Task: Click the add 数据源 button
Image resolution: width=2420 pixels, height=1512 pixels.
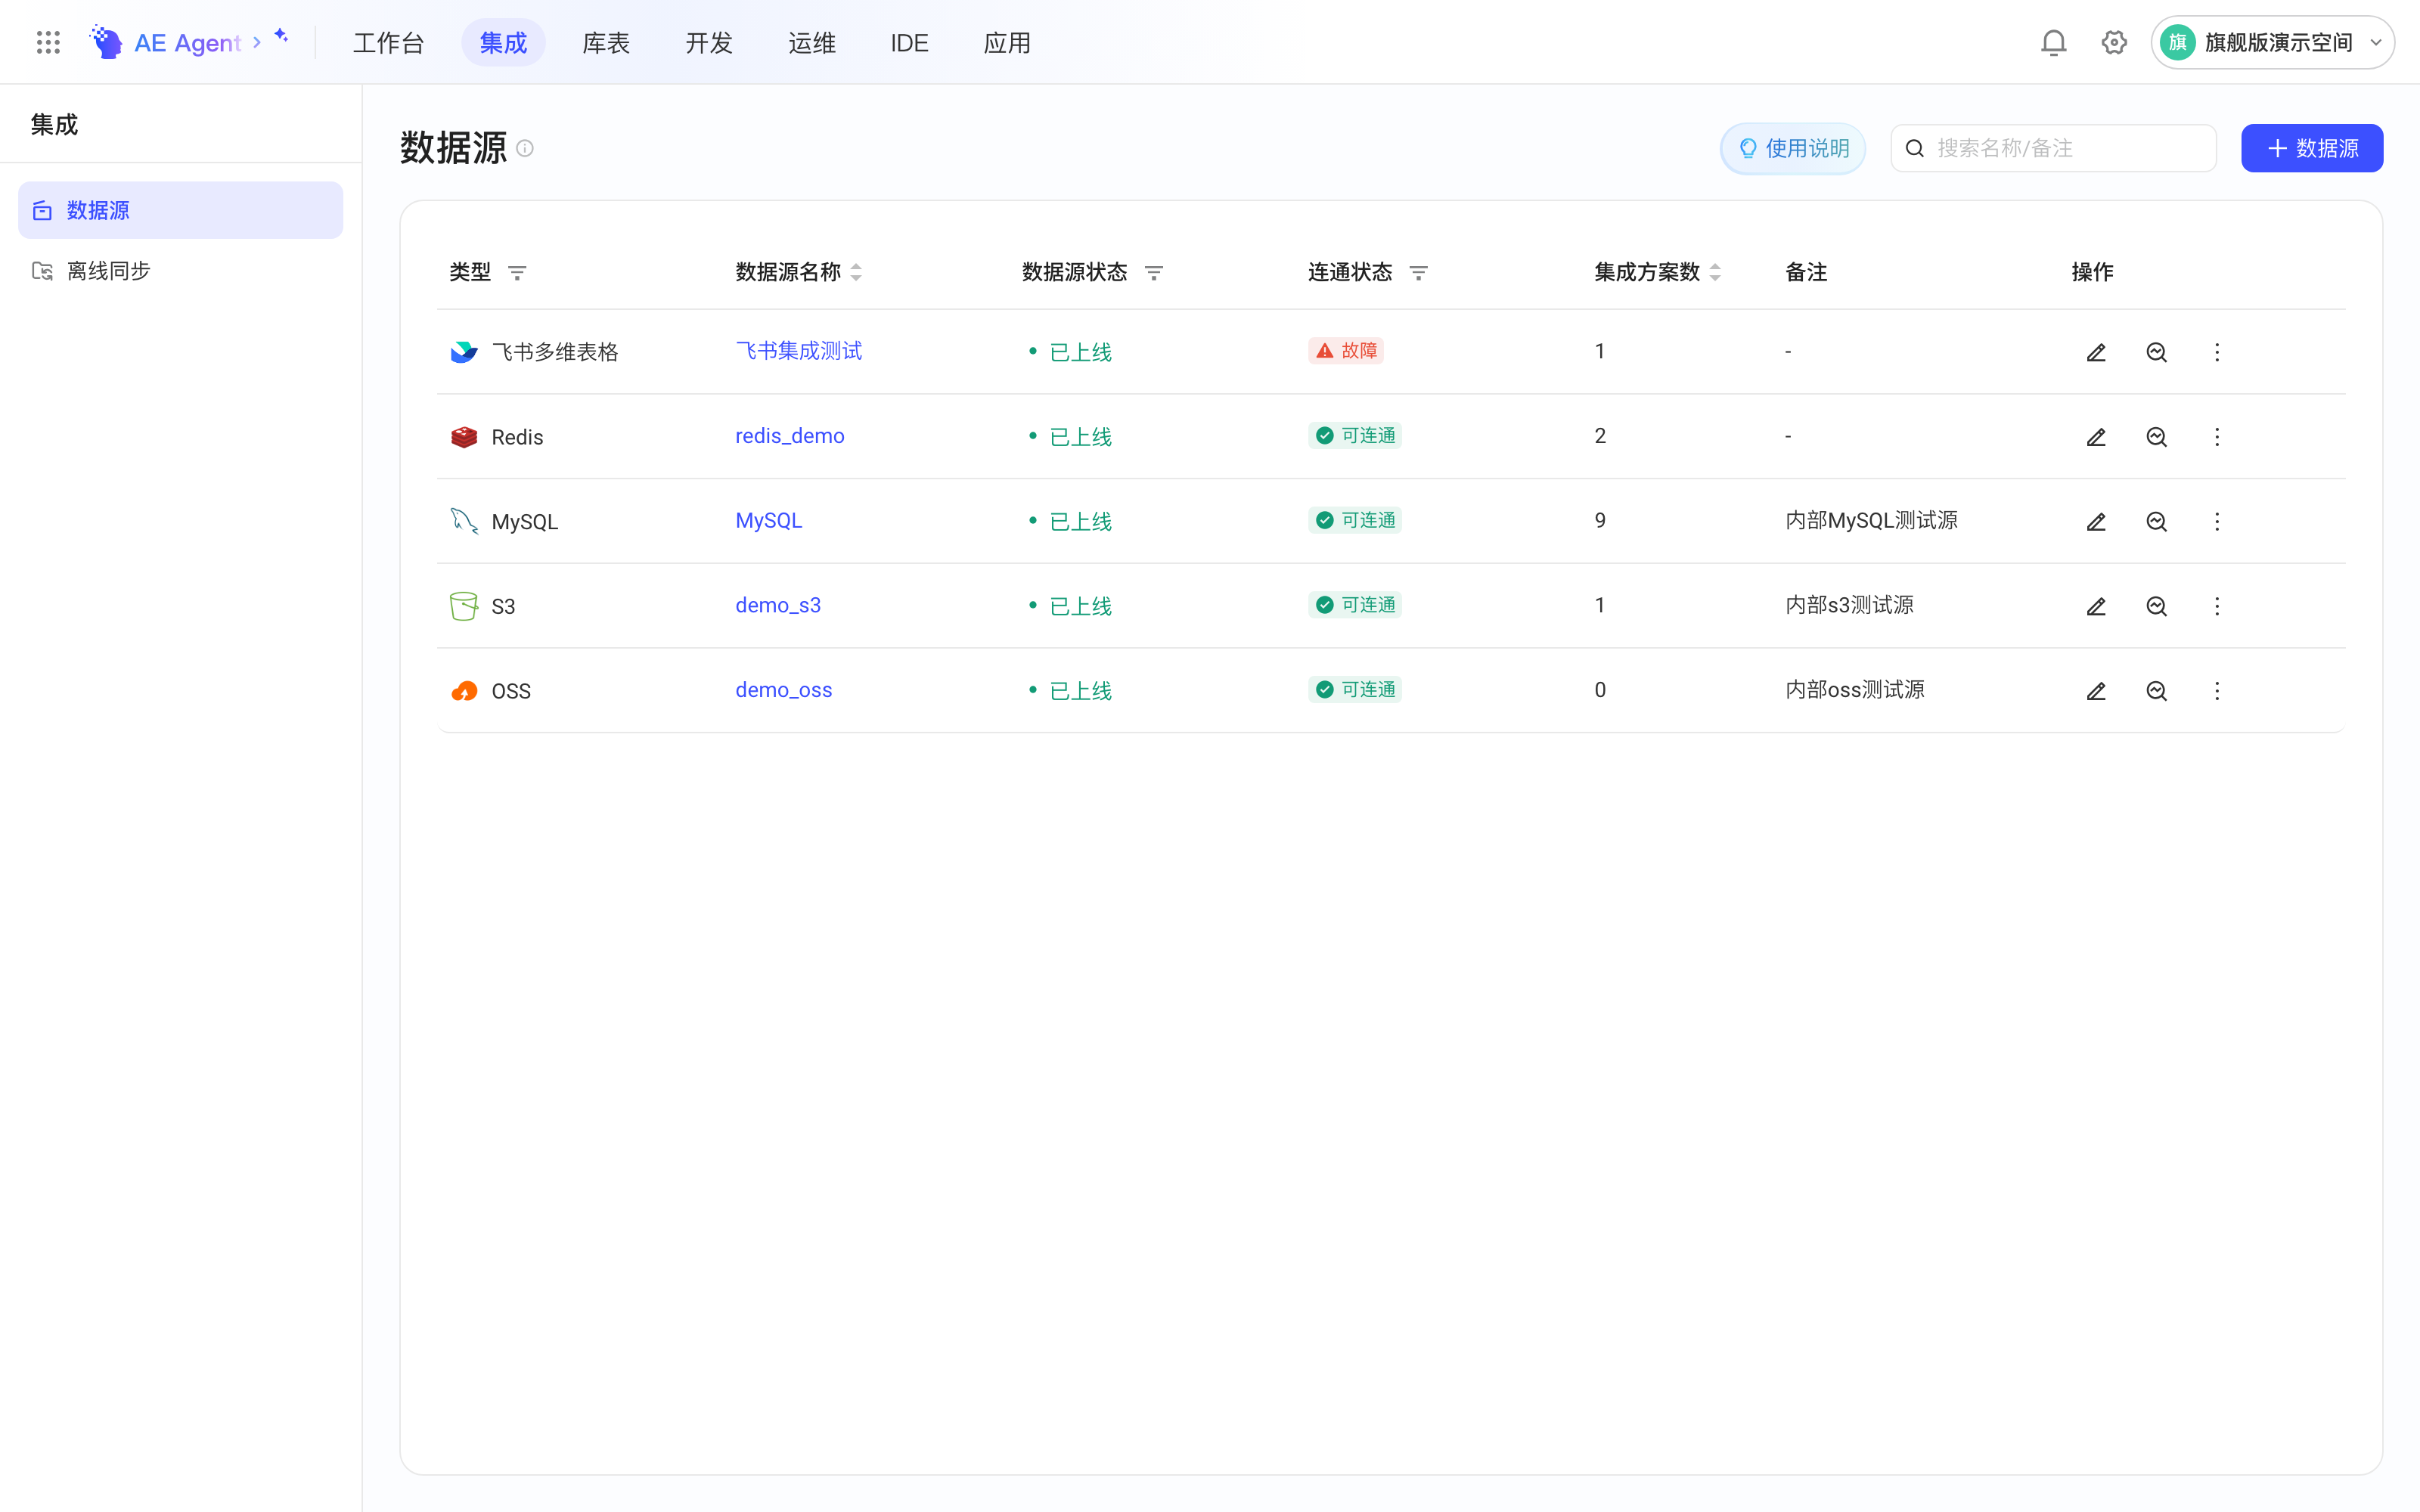Action: (x=2312, y=148)
